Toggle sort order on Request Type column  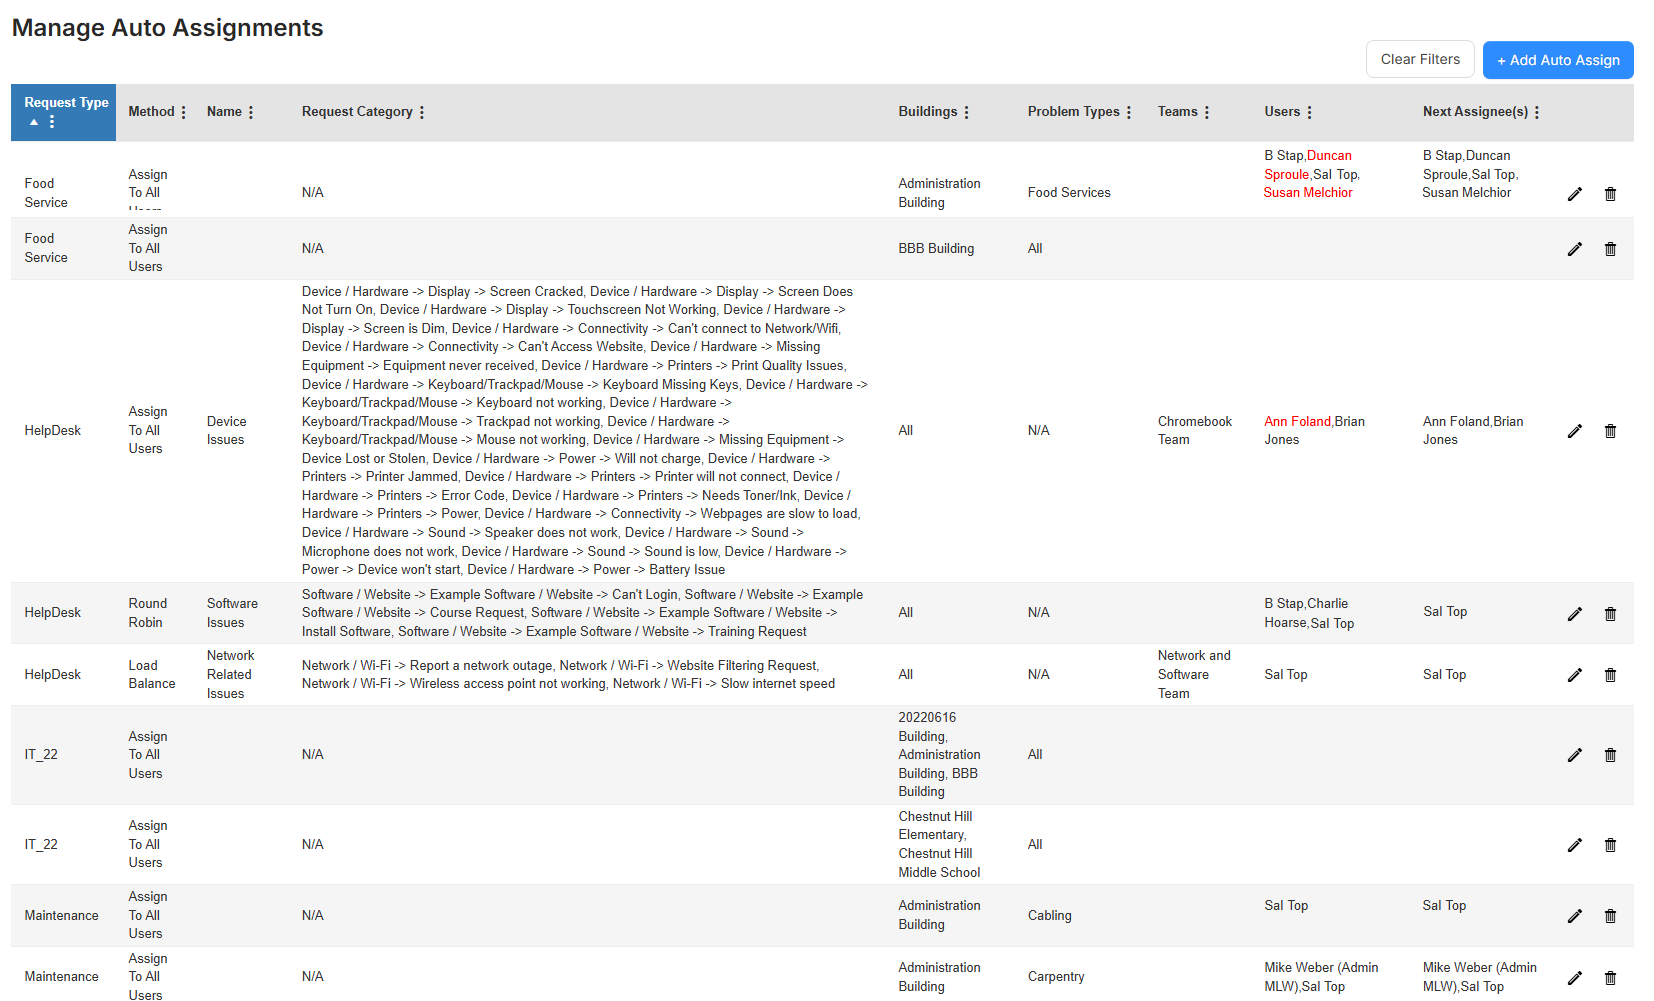pos(33,121)
